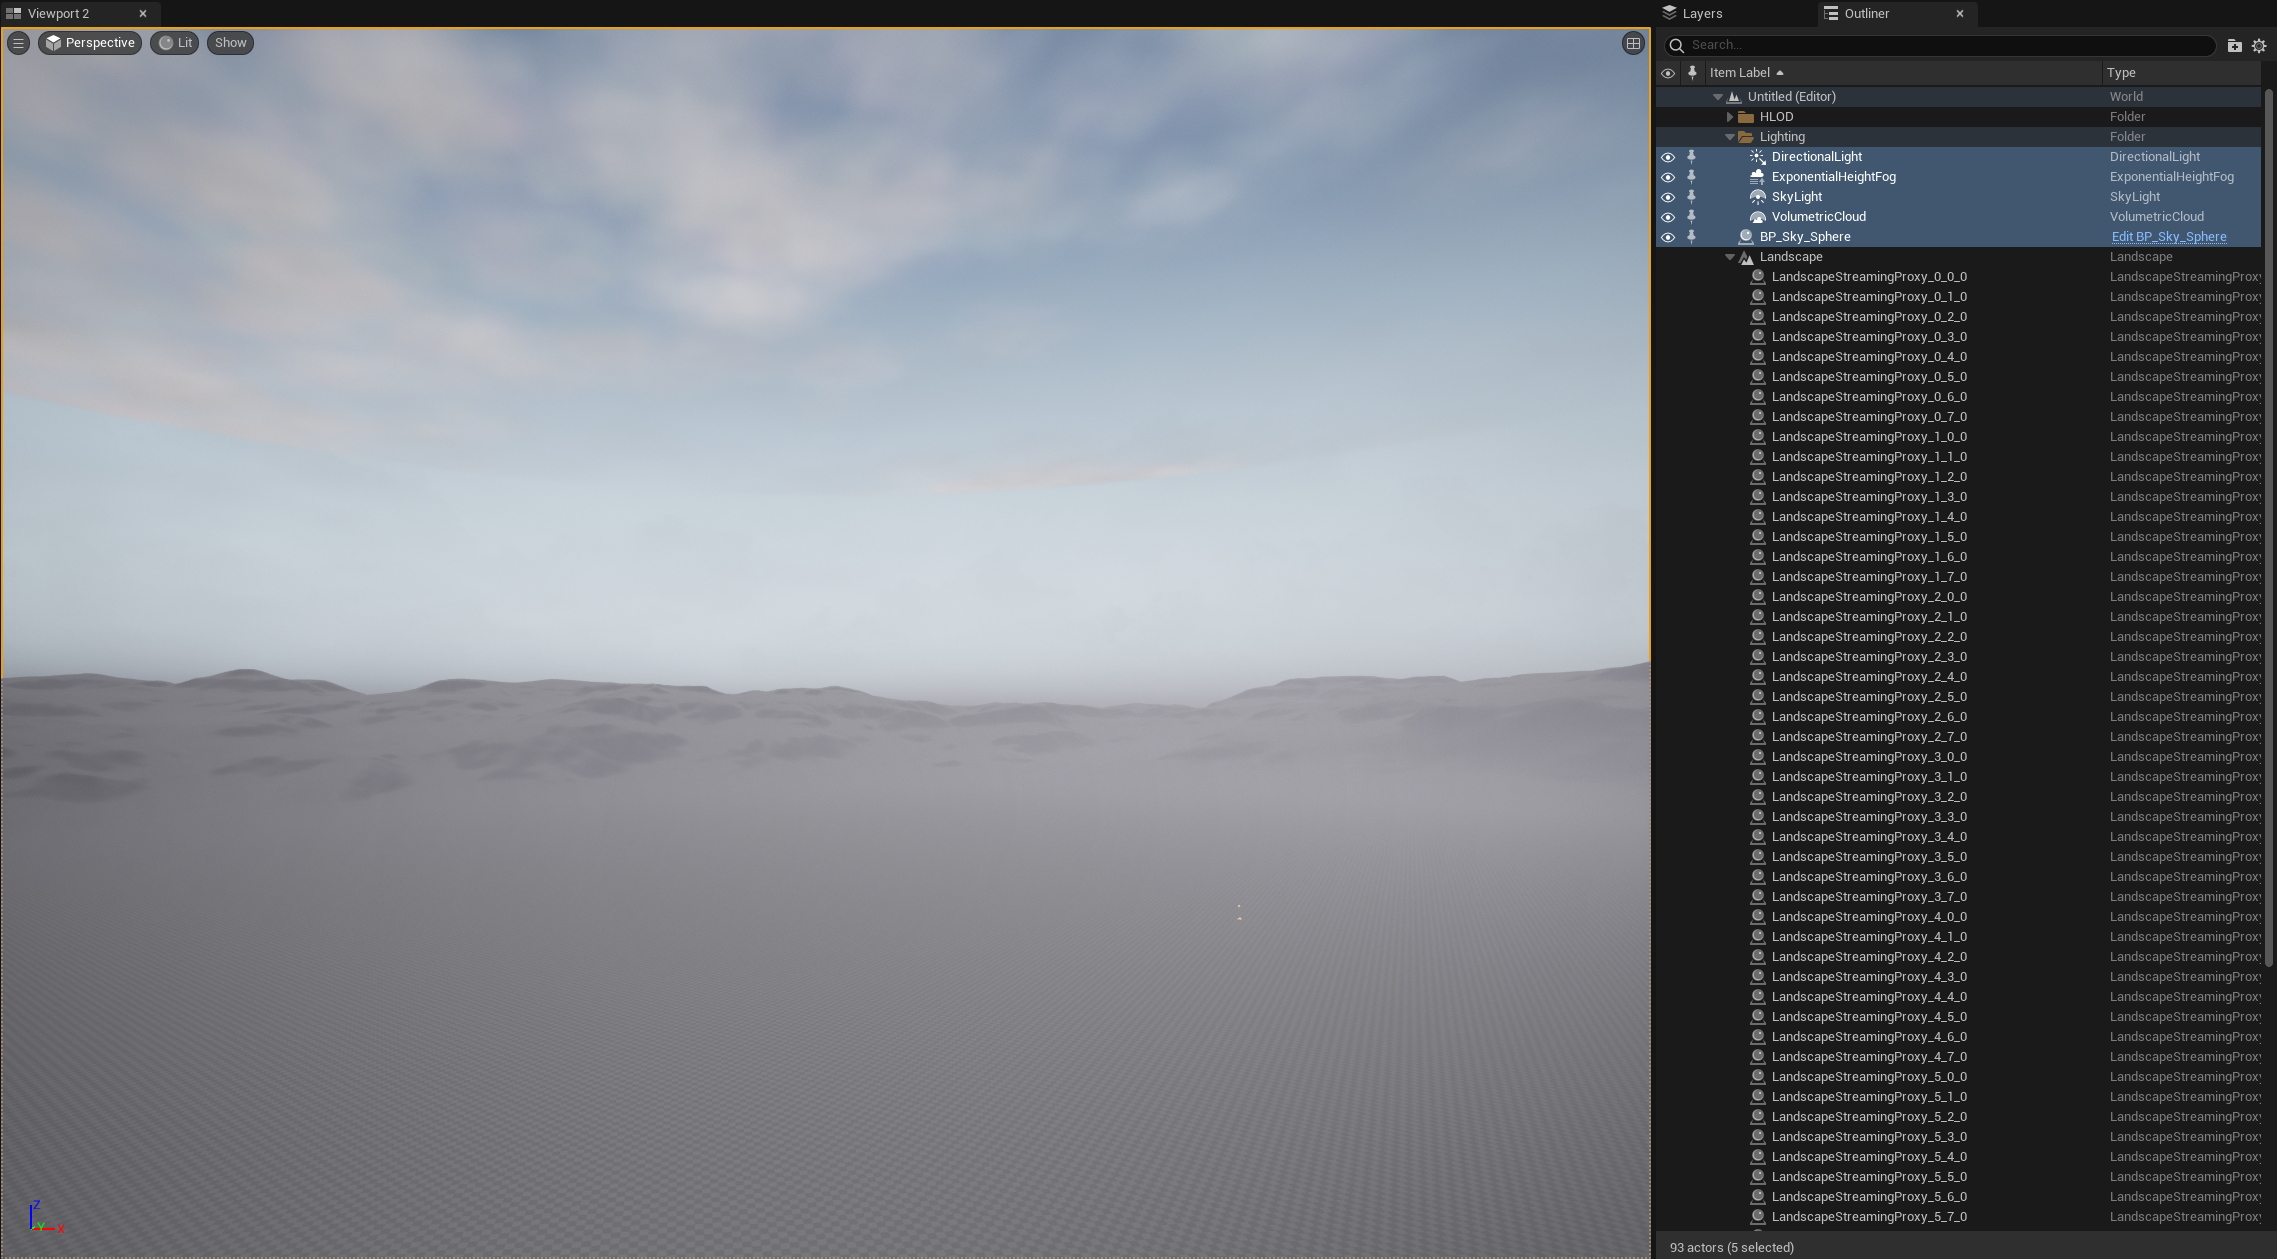Switch to the Layers tab
The image size is (2277, 1259).
[x=1701, y=14]
